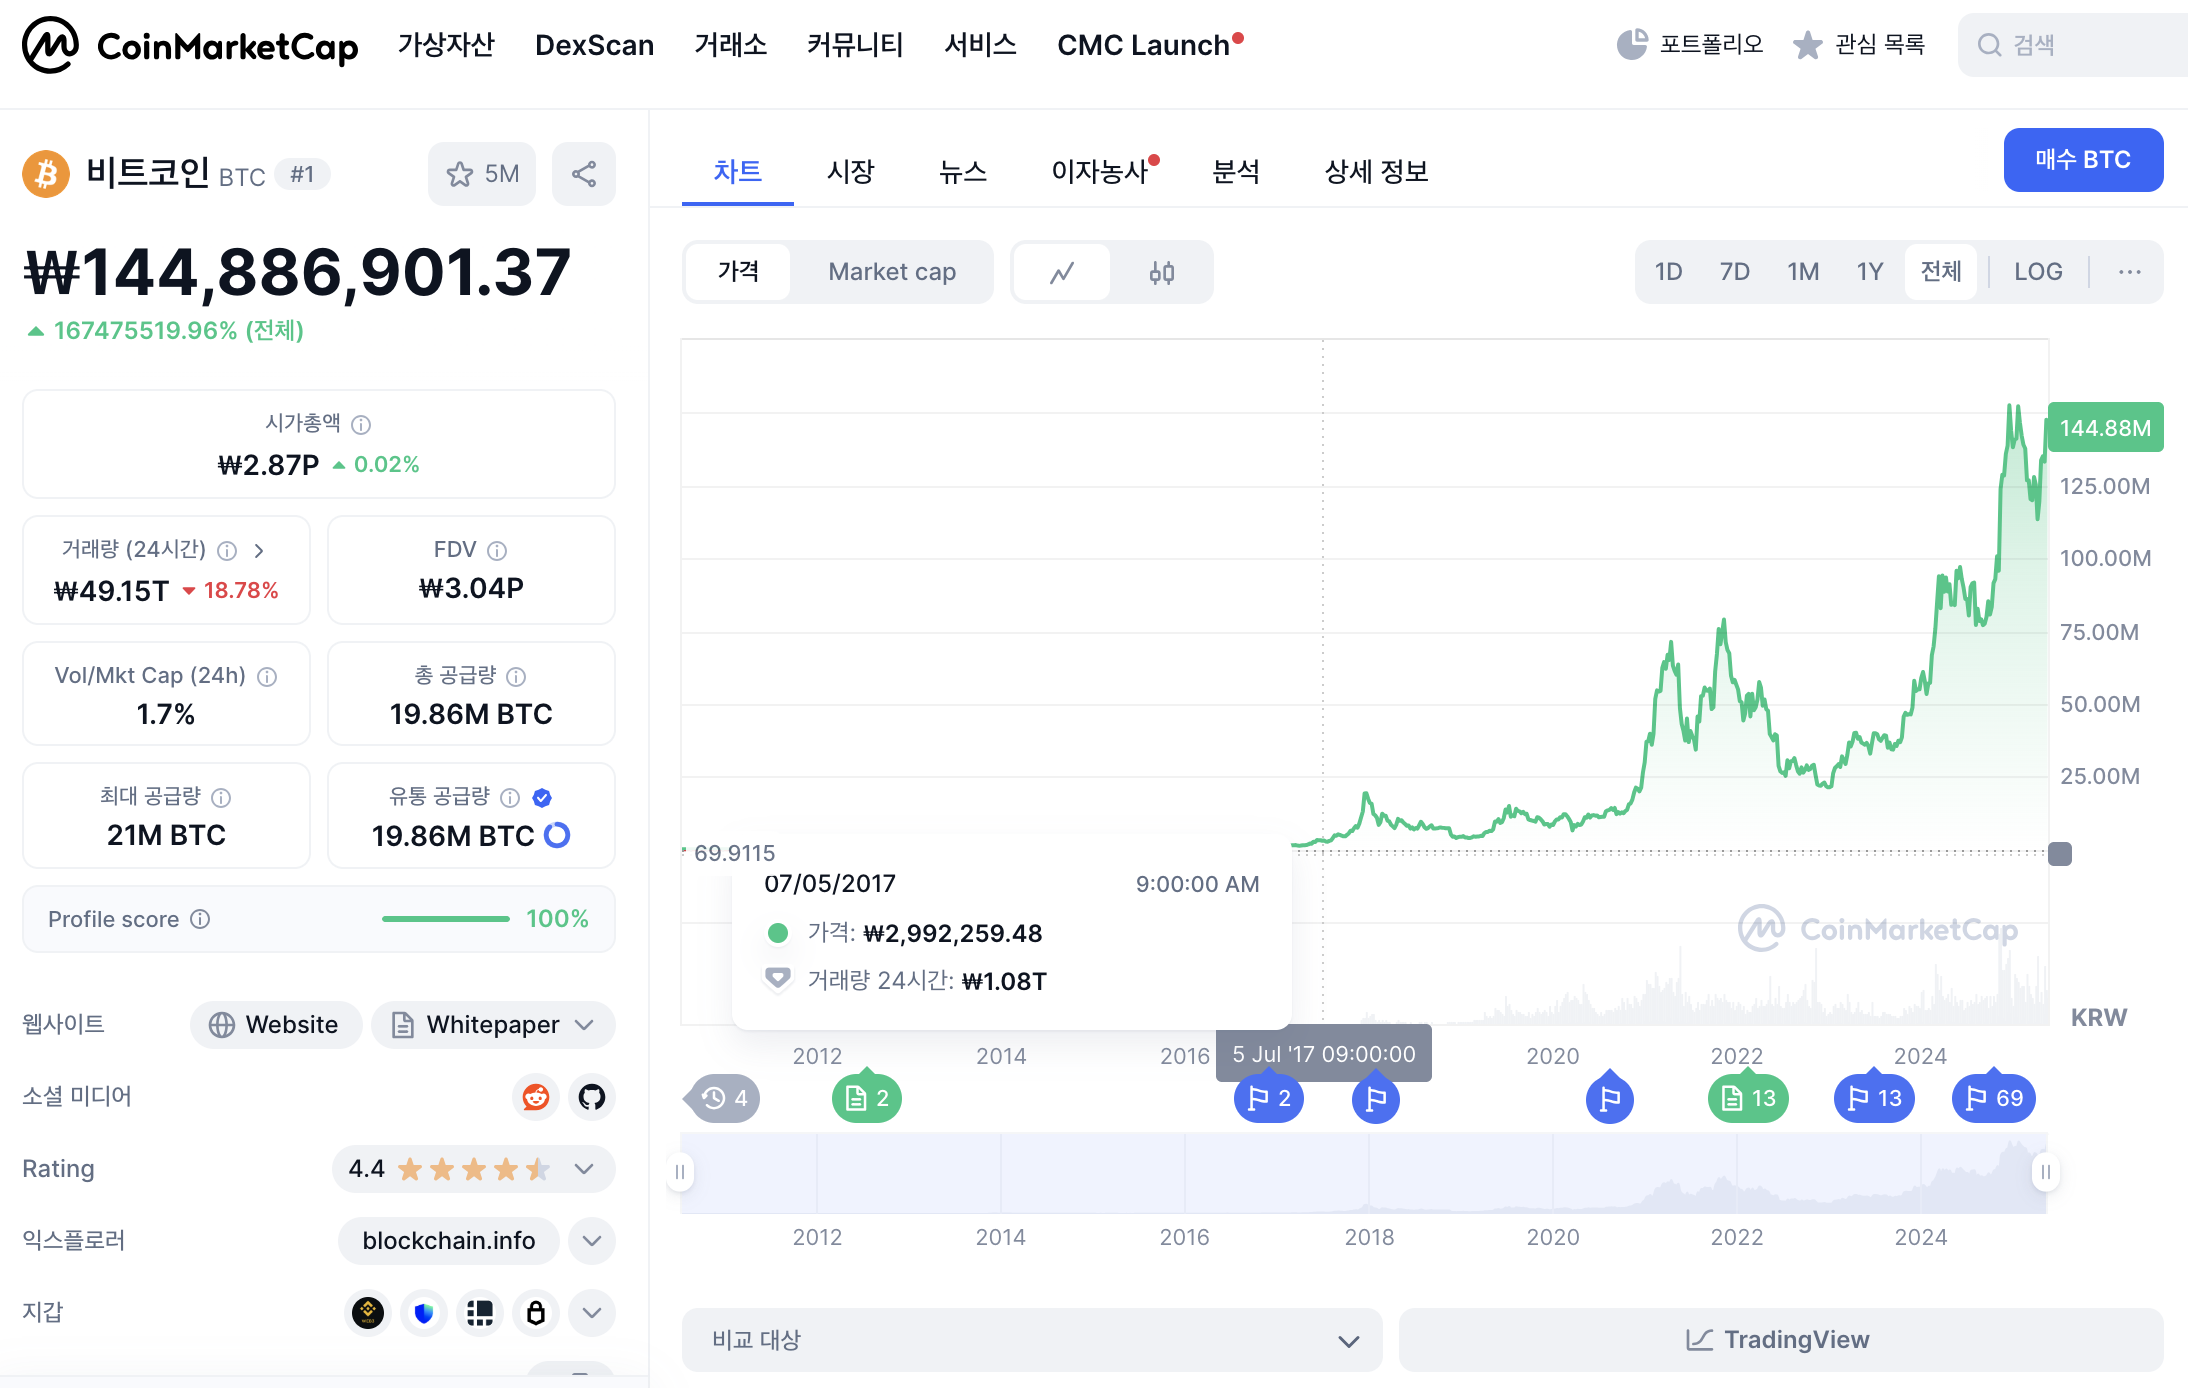Open Reddit social media icon

click(x=536, y=1097)
